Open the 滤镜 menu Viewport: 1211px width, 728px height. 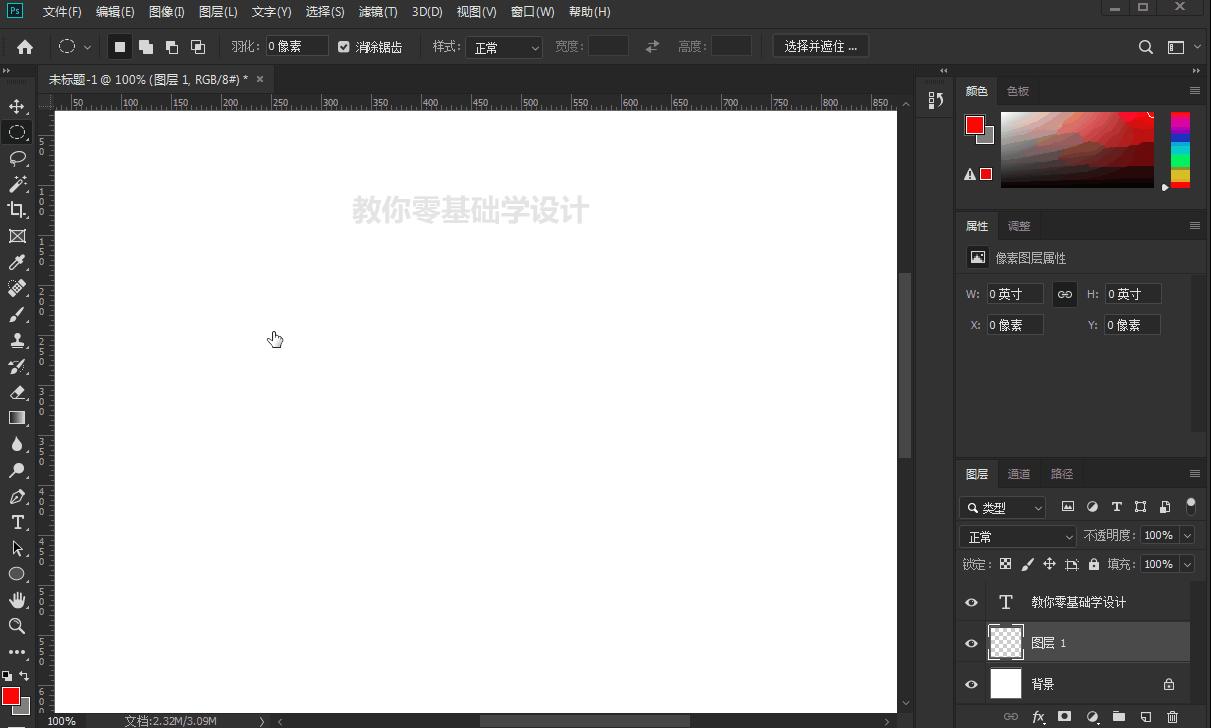(x=378, y=11)
